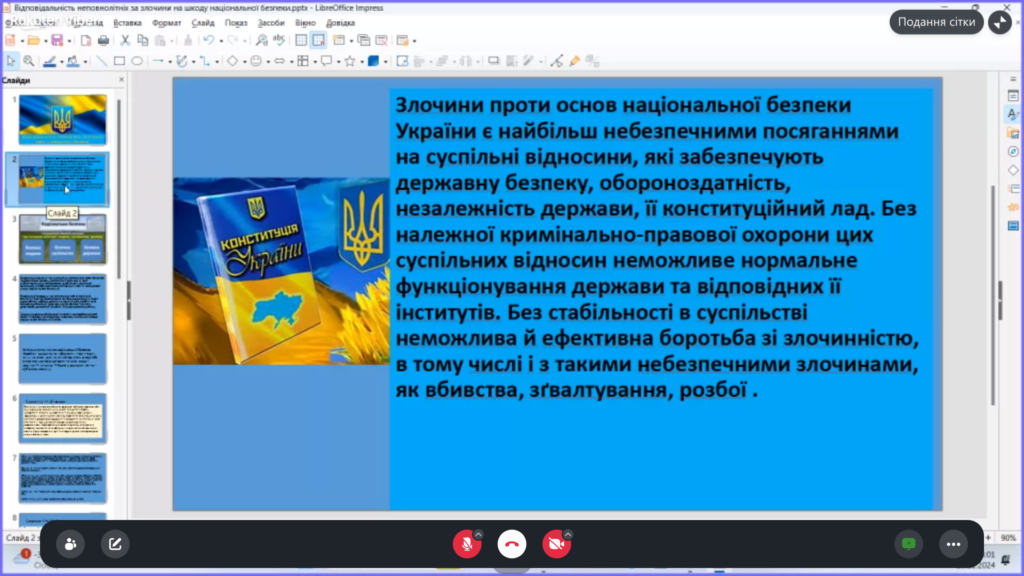Open the sidebar Navigator compass icon
The image size is (1024, 576).
tap(1012, 151)
